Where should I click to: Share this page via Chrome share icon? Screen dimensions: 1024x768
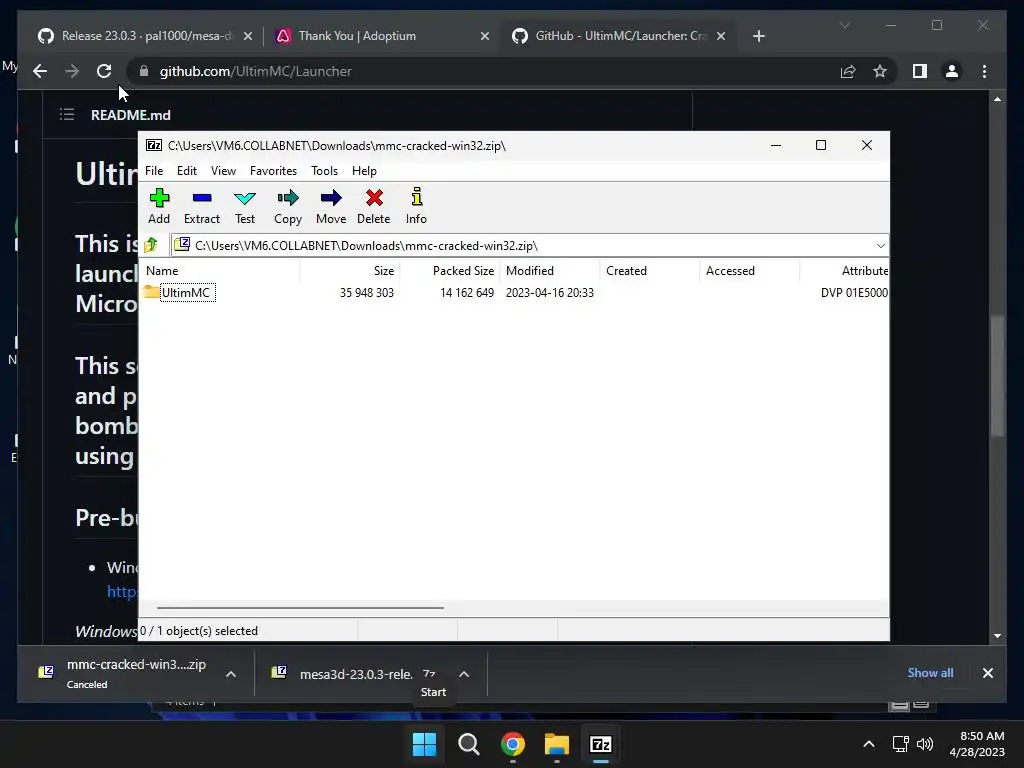pyautogui.click(x=848, y=71)
